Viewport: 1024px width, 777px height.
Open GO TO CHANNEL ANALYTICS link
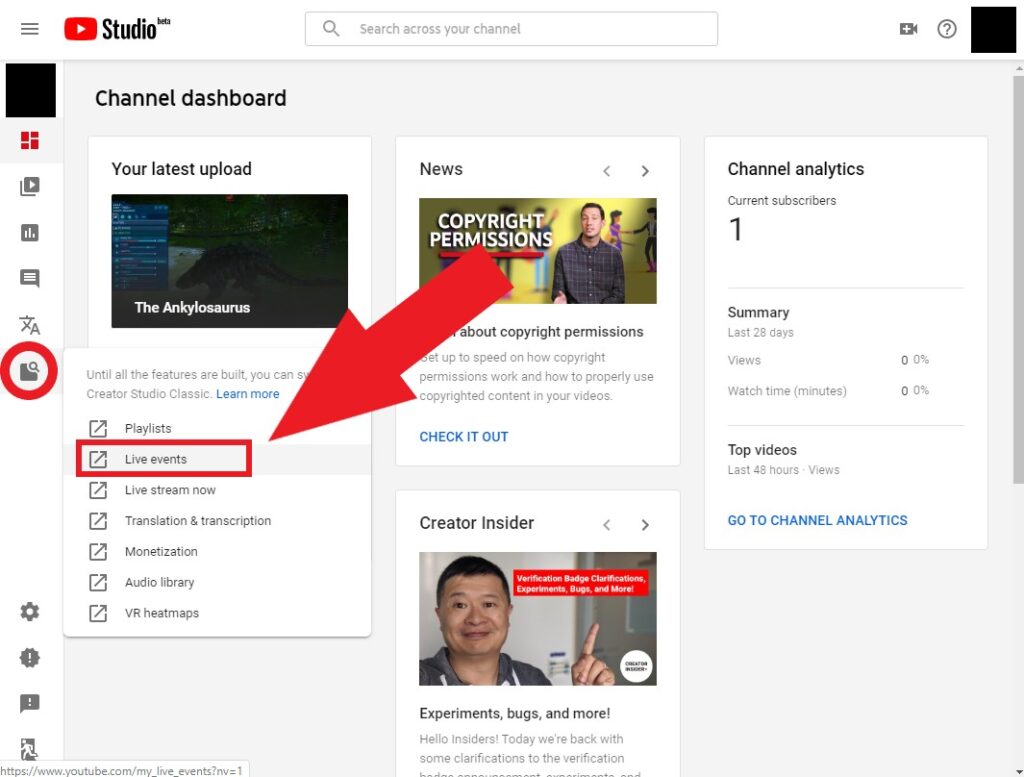click(x=817, y=520)
